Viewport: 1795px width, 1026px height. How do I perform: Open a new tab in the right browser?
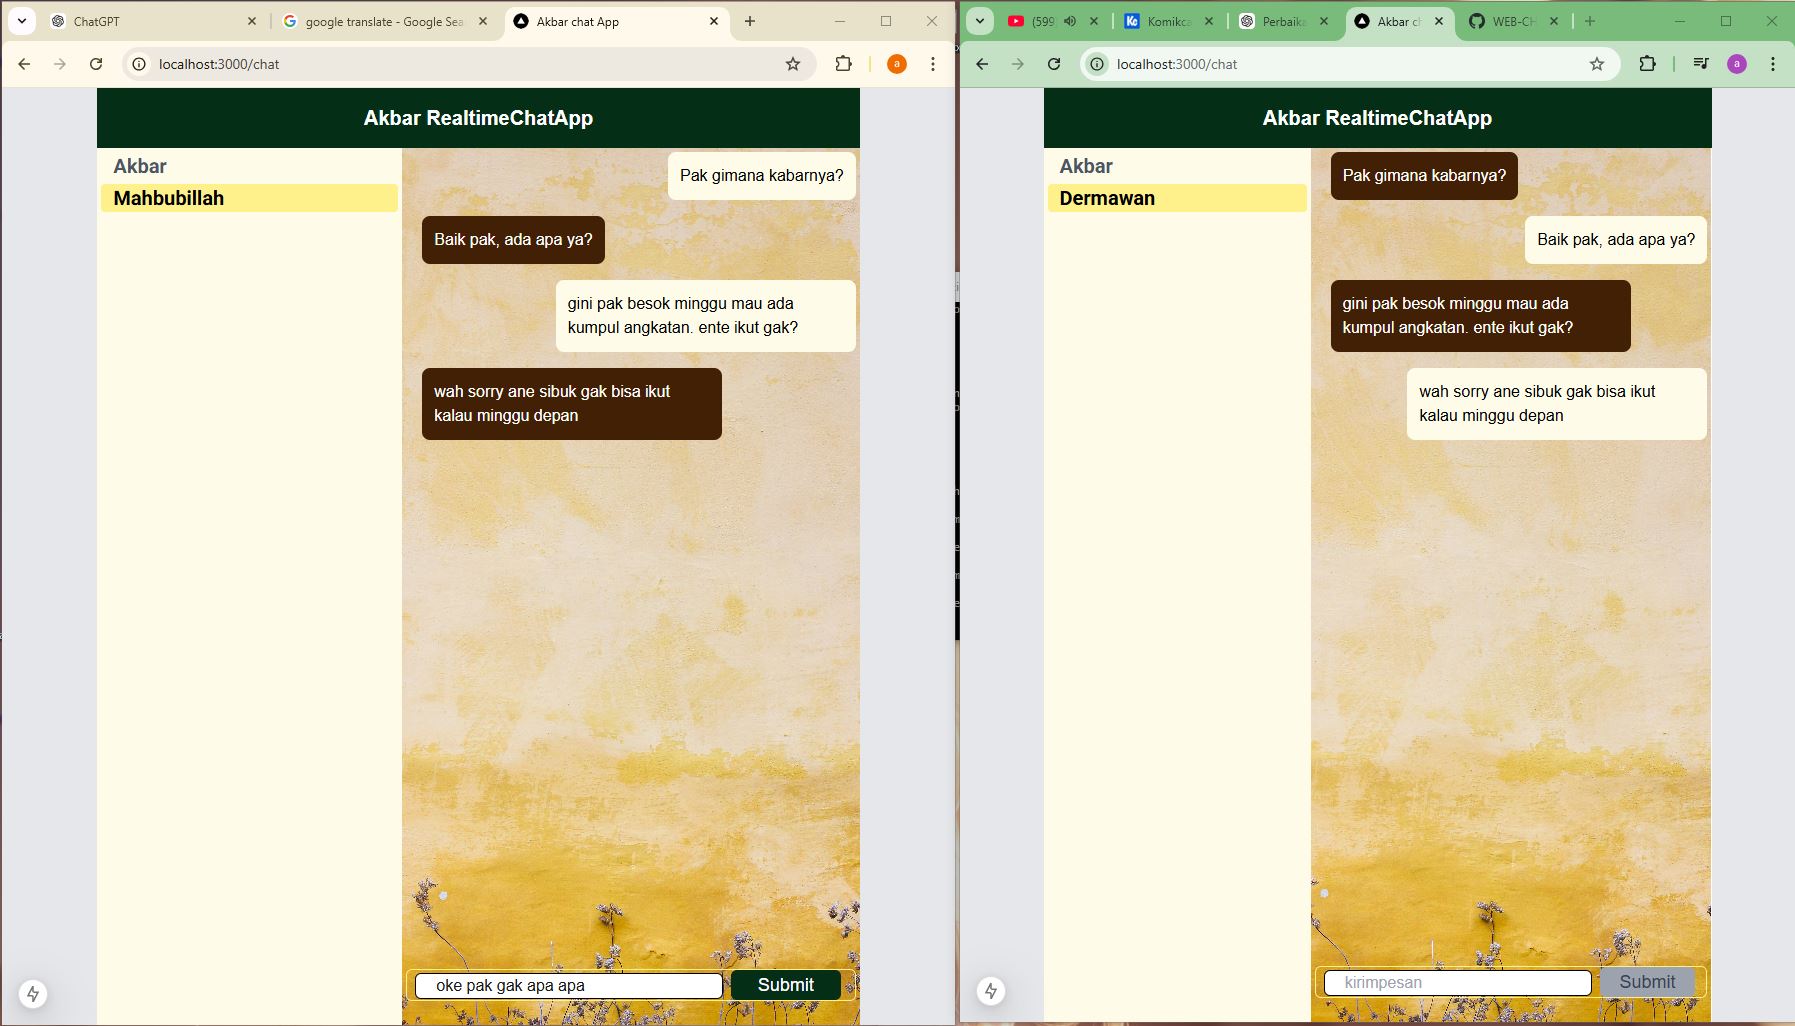(x=1590, y=21)
